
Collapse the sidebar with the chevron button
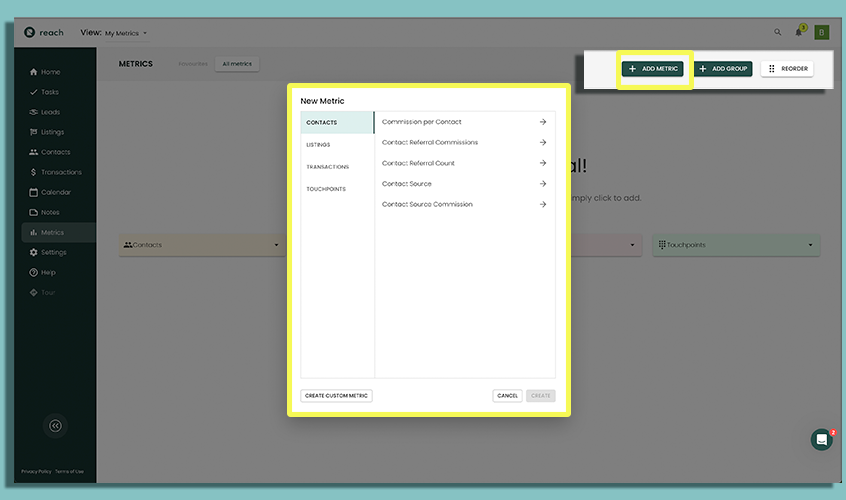point(56,425)
